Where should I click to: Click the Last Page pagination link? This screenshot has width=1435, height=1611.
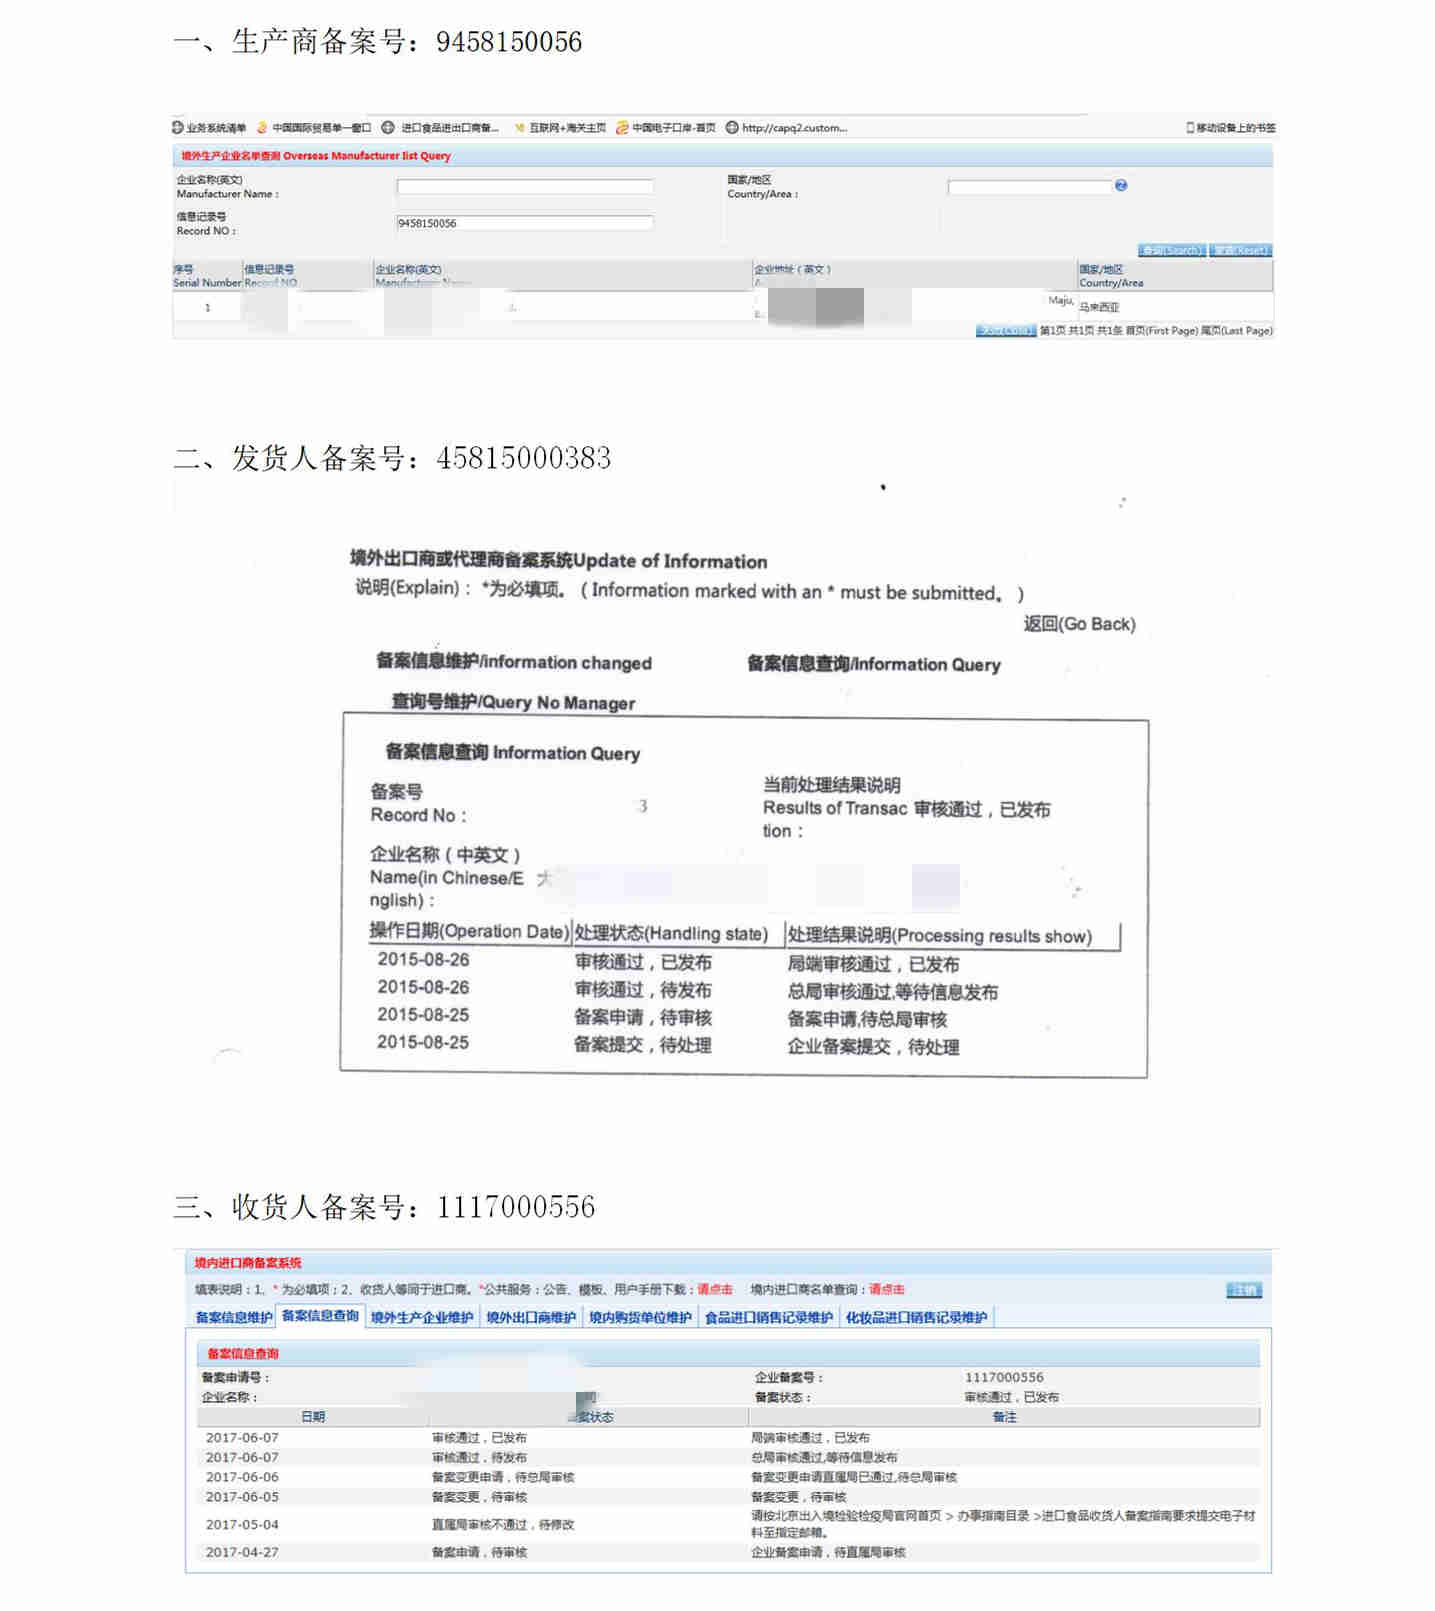point(1237,331)
